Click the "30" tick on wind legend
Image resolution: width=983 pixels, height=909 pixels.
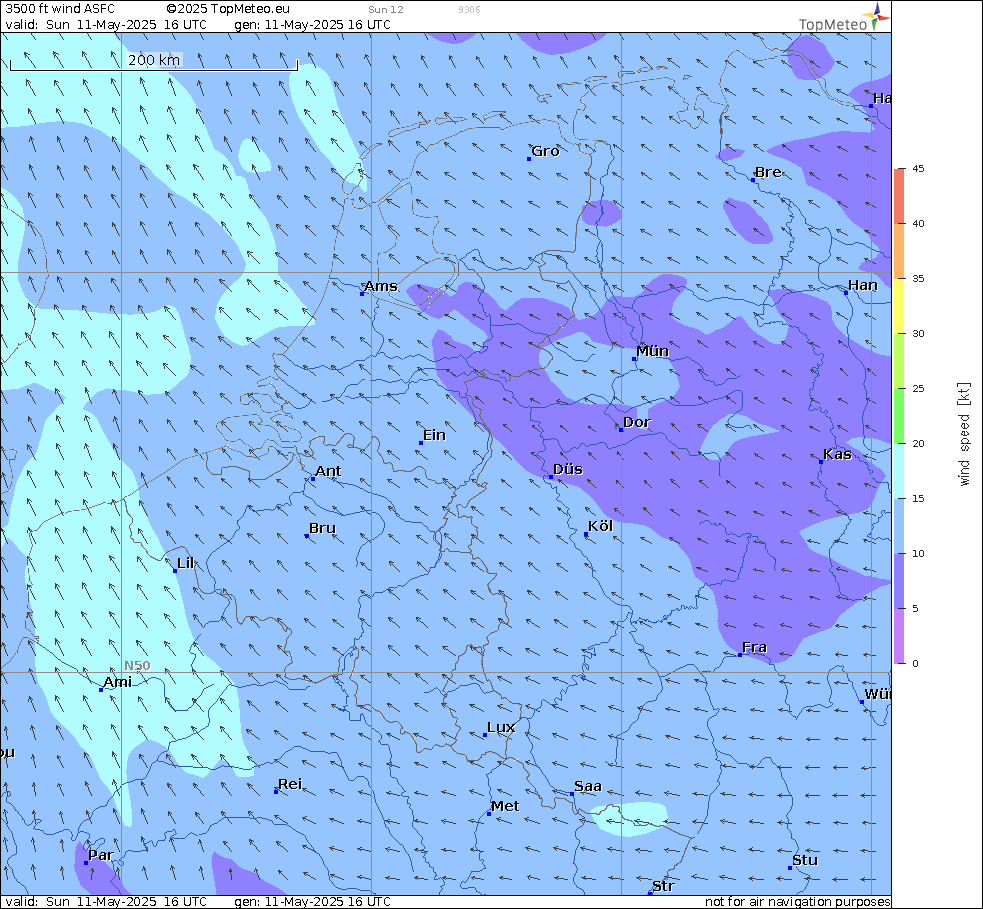(918, 334)
